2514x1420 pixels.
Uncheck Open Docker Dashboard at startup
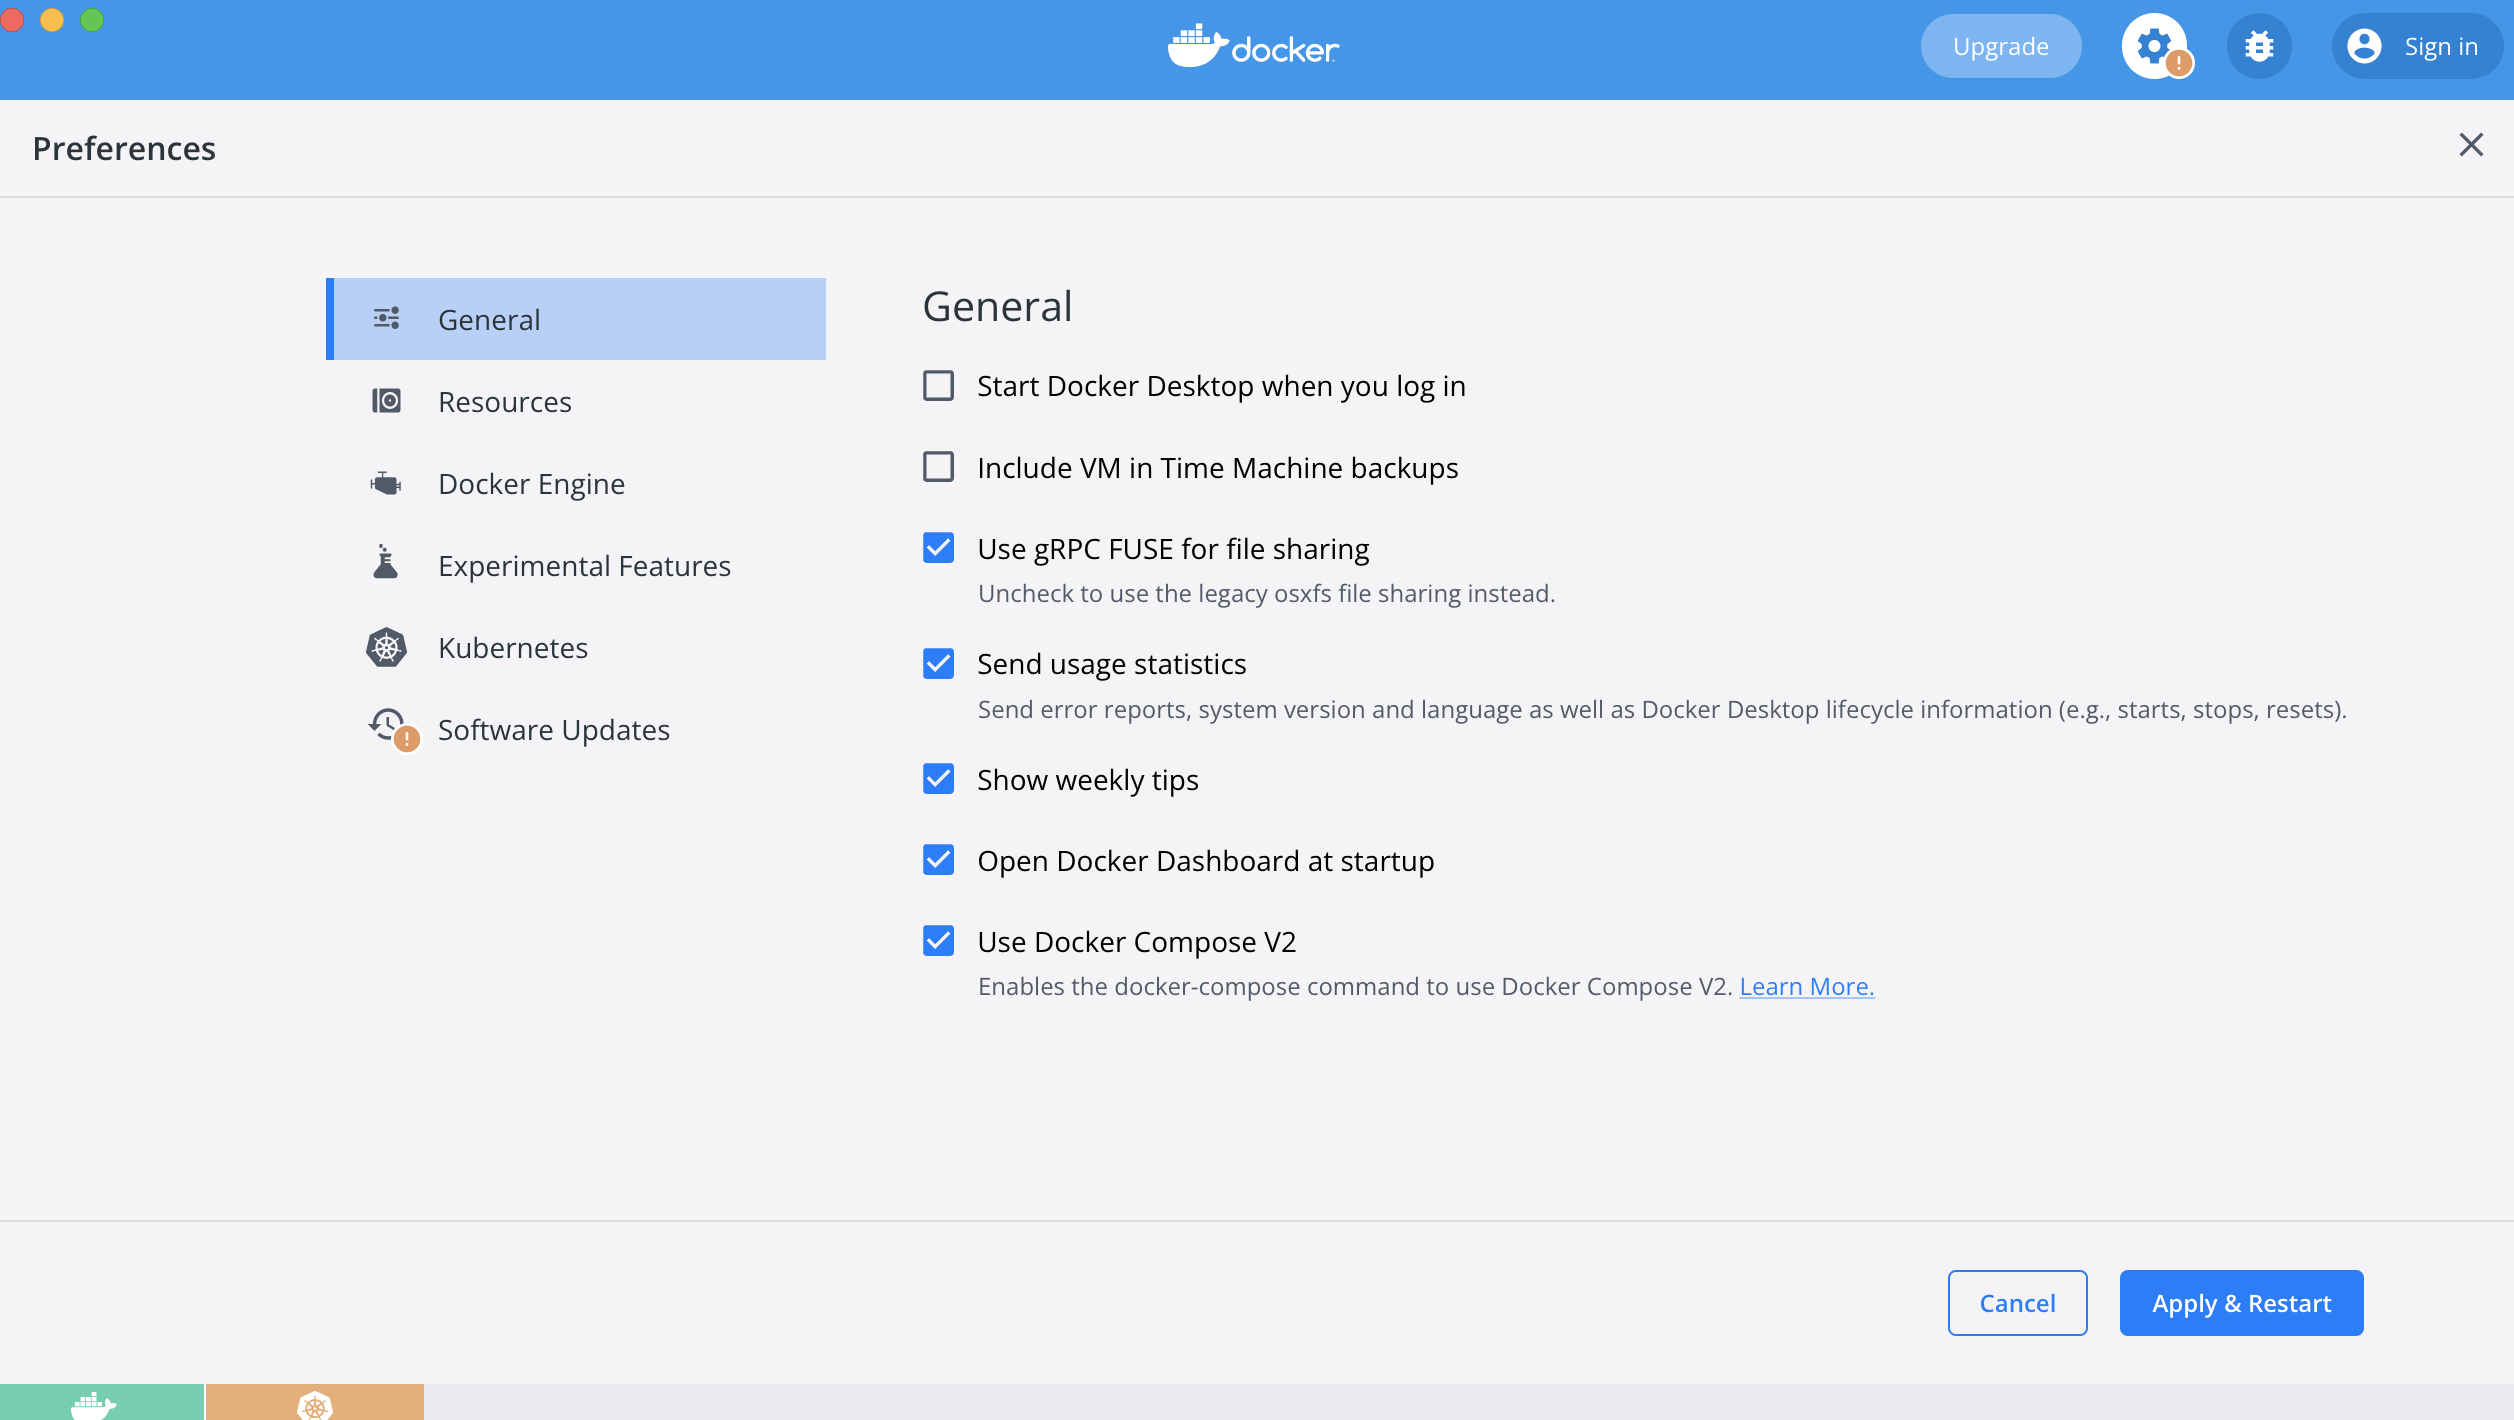(939, 860)
